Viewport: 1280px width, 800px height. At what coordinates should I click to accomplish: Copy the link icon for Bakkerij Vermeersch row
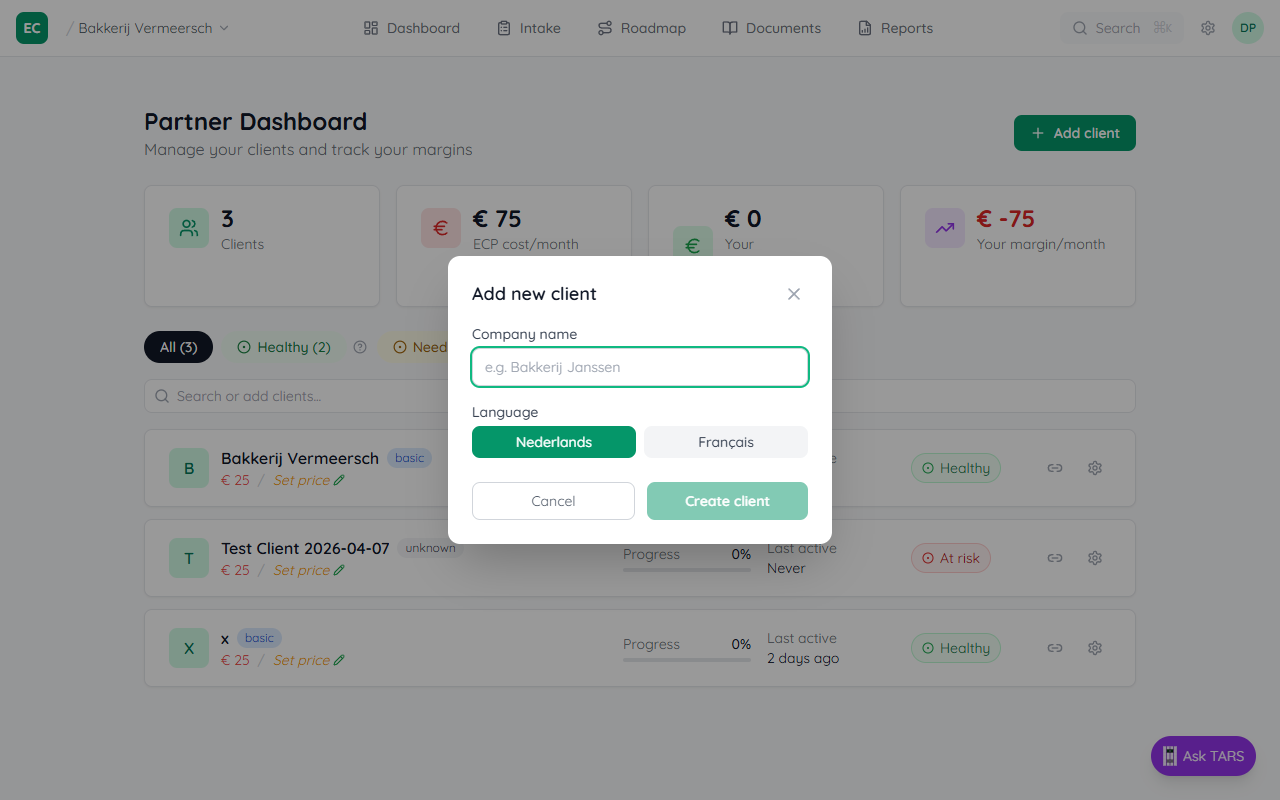tap(1054, 467)
